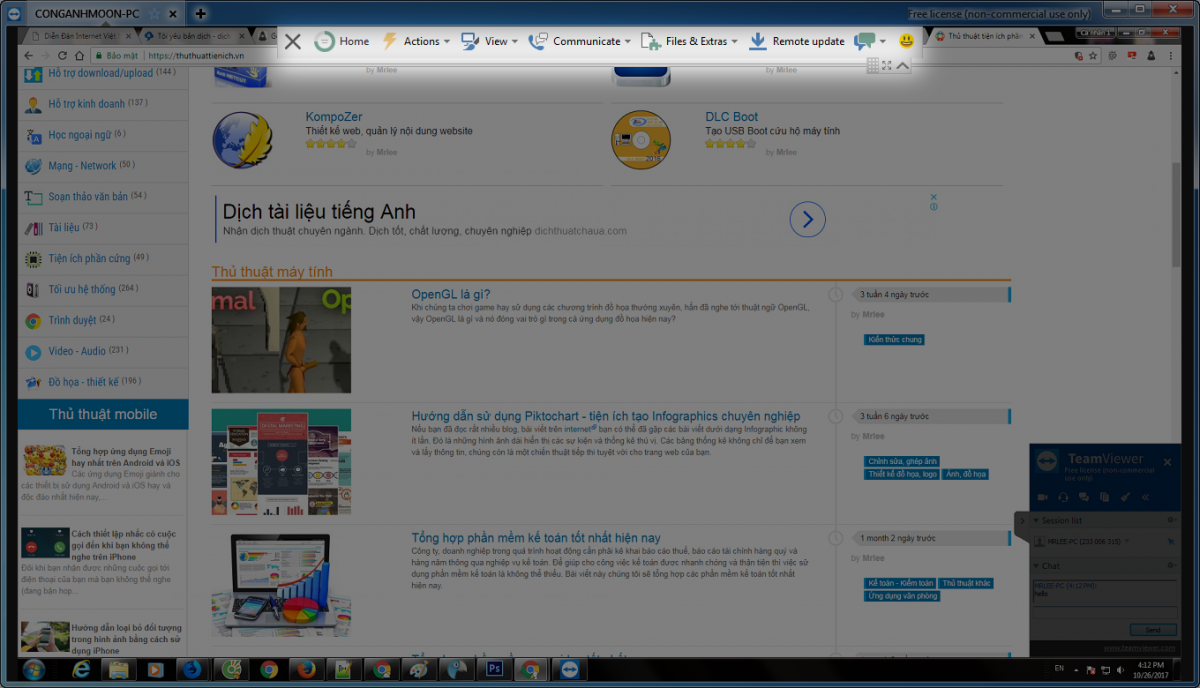
Task: Collapse the toolbar with the up chevron
Action: (902, 66)
